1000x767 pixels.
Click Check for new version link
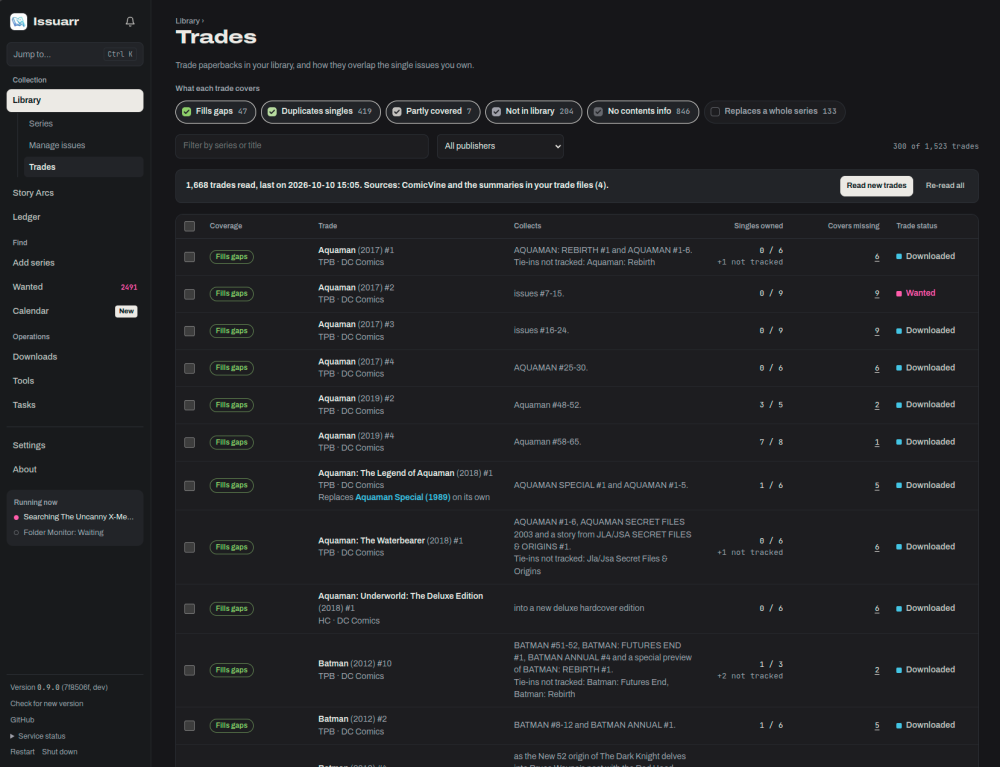point(47,704)
